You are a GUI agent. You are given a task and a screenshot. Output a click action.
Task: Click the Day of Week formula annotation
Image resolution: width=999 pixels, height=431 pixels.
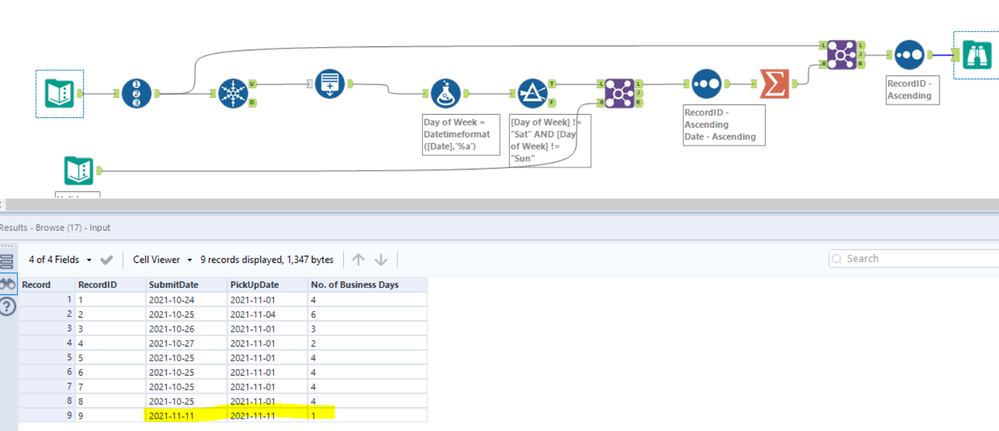[x=459, y=135]
